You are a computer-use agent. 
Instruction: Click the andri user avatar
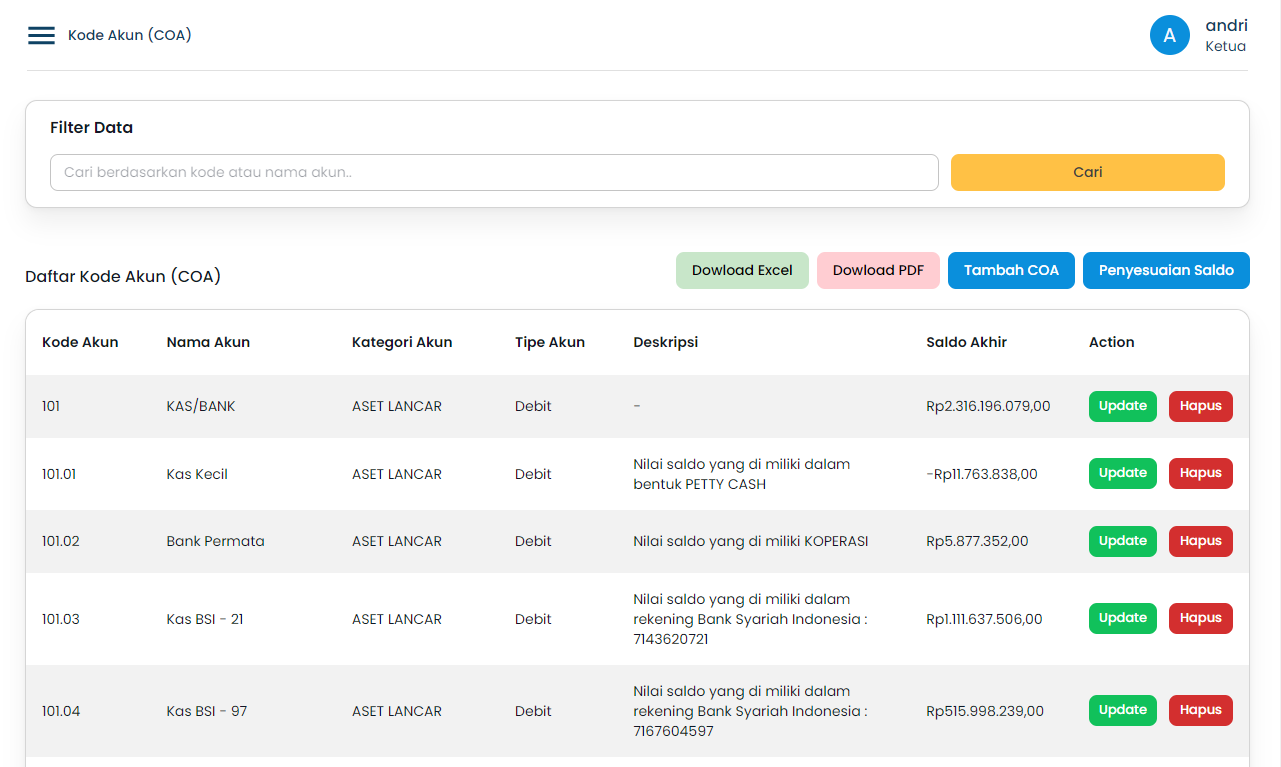[1169, 35]
